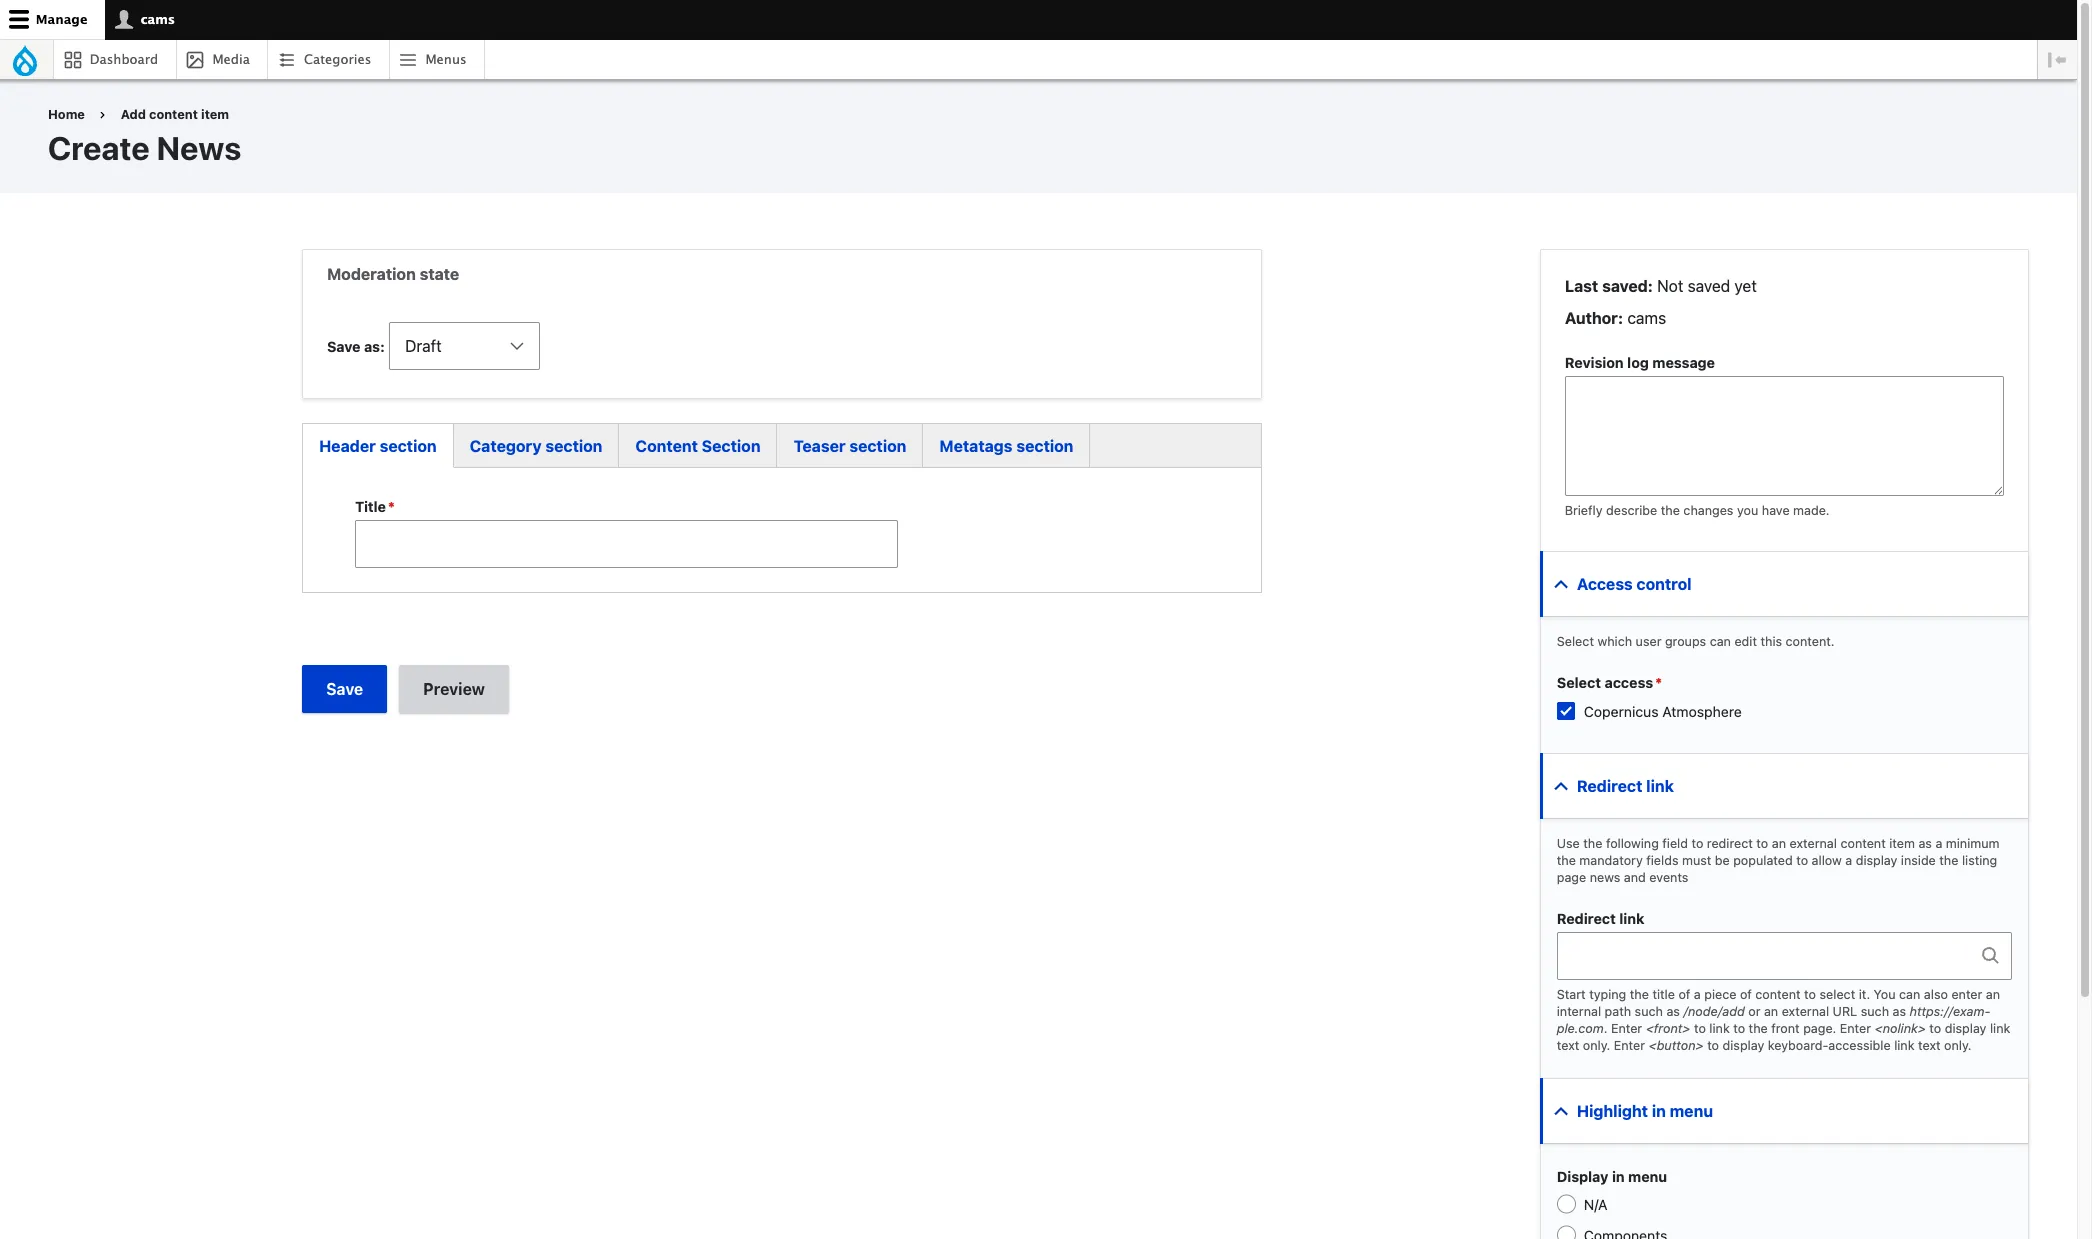Image resolution: width=2092 pixels, height=1239 pixels.
Task: Click the Redirect link autocomplete field
Action: [1784, 956]
